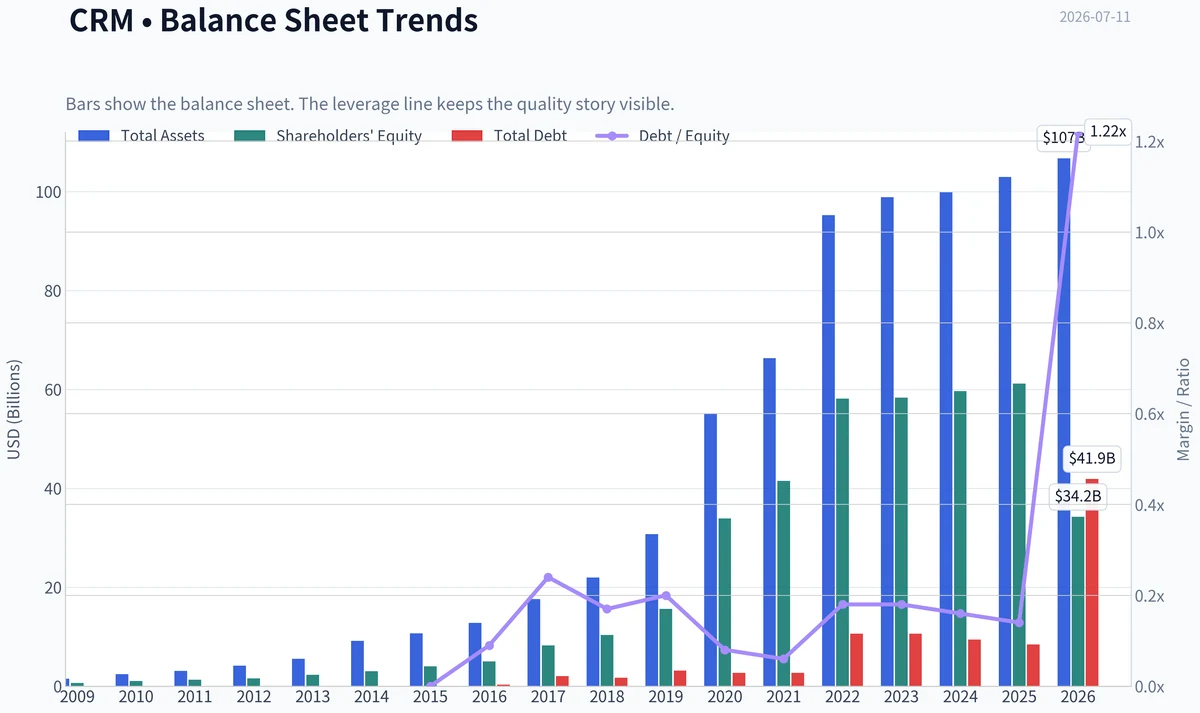Click the 0.0x tick on the ratio axis

(1151, 687)
